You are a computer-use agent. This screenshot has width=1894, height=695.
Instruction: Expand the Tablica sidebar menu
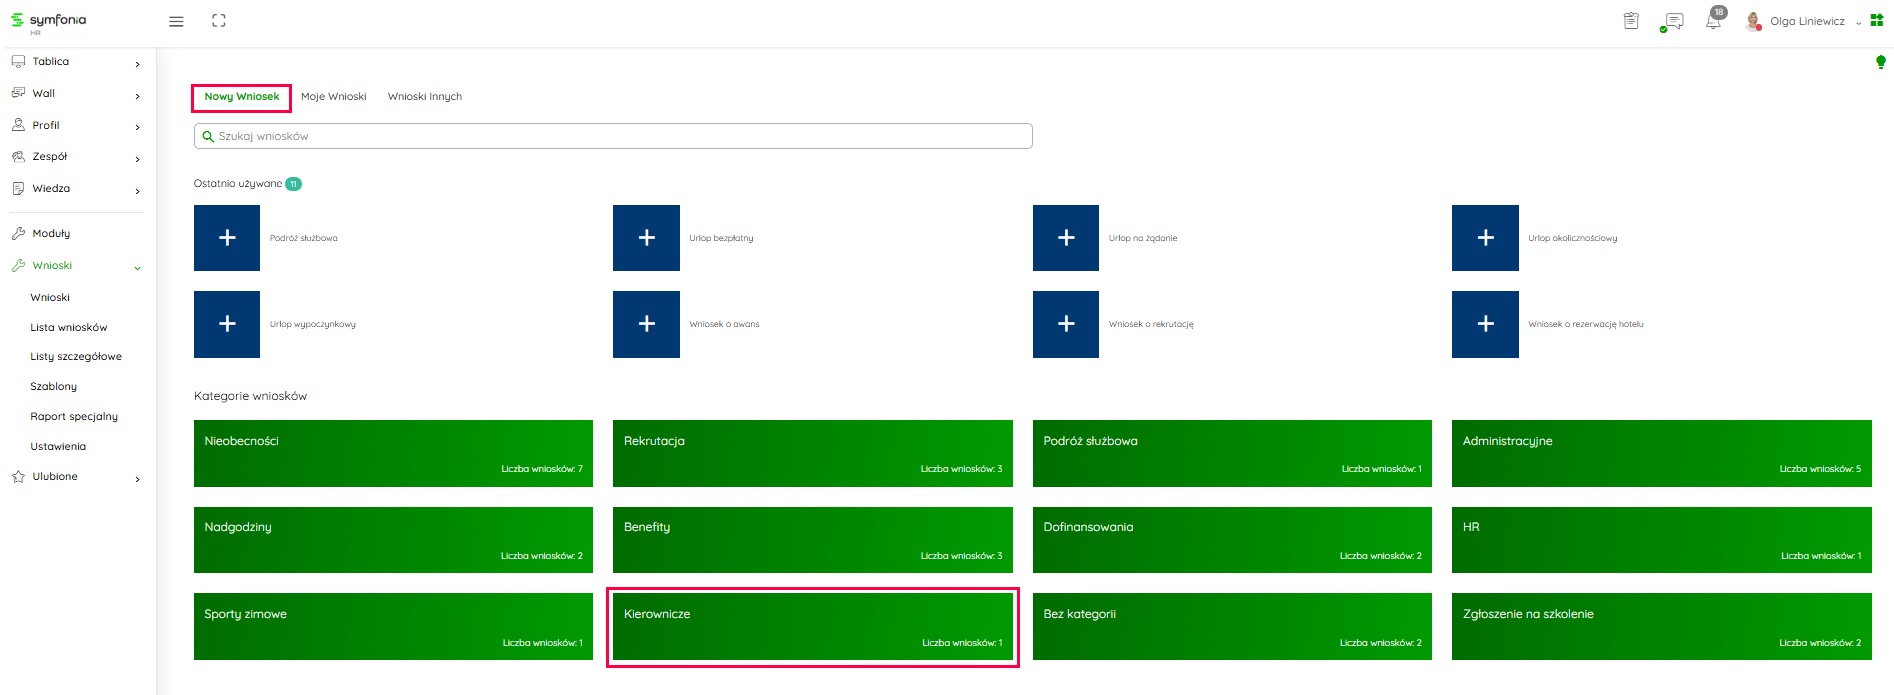[x=76, y=62]
